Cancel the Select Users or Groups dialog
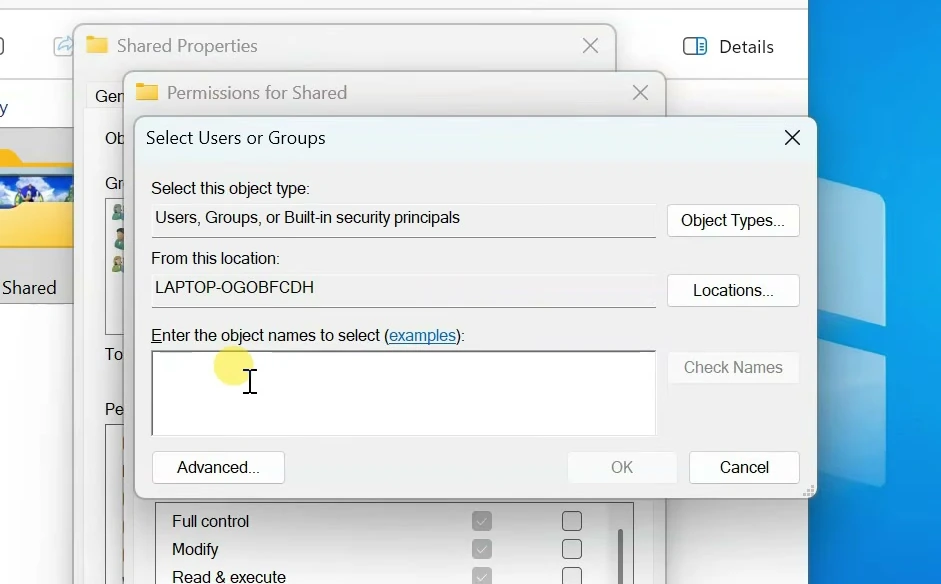The image size is (941, 584). click(x=744, y=468)
